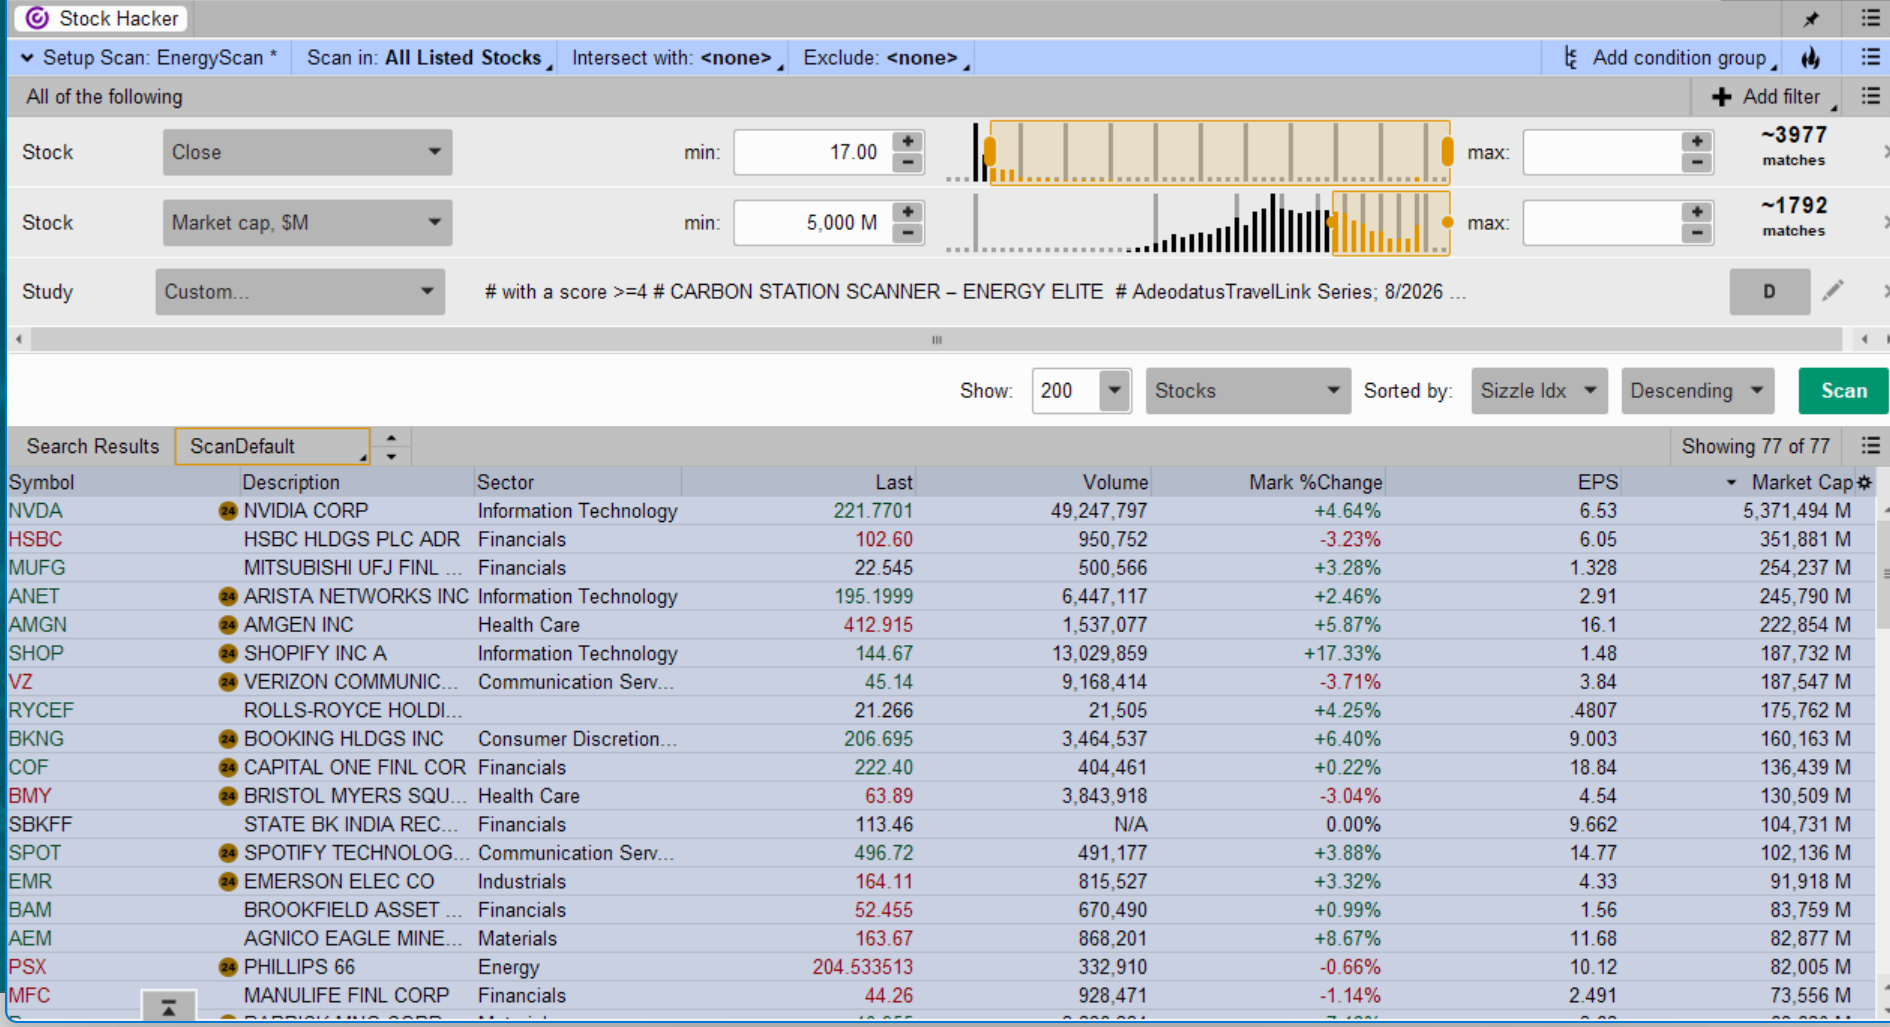Decrease the Market cap max with the minus stepper
Viewport: 1890px width, 1027px height.
[x=1697, y=234]
